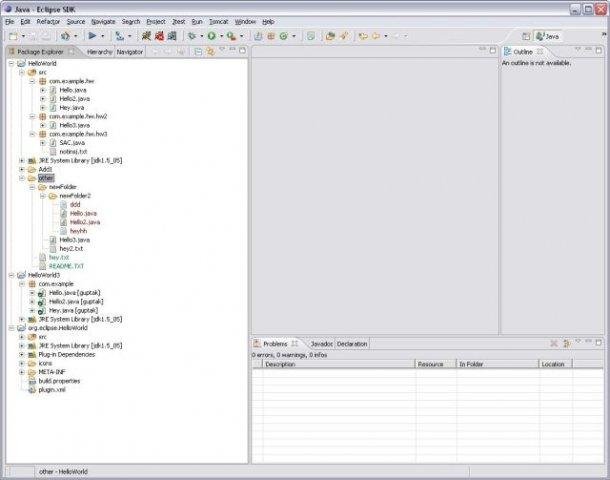Click the Debug bug icon in toolbar

tap(192, 36)
